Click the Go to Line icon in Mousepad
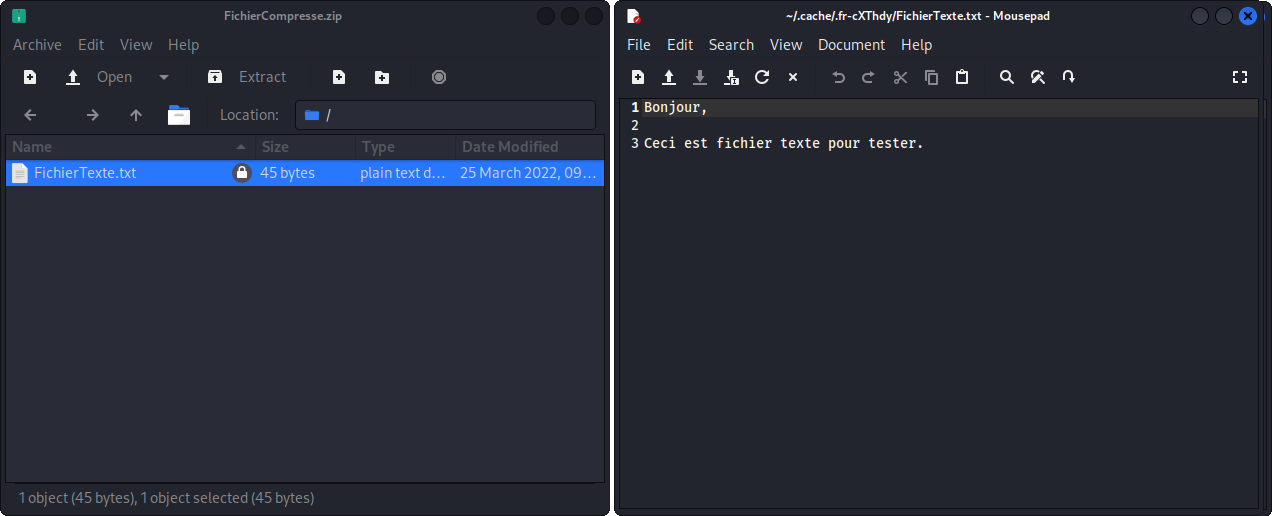The image size is (1272, 516). (1069, 77)
